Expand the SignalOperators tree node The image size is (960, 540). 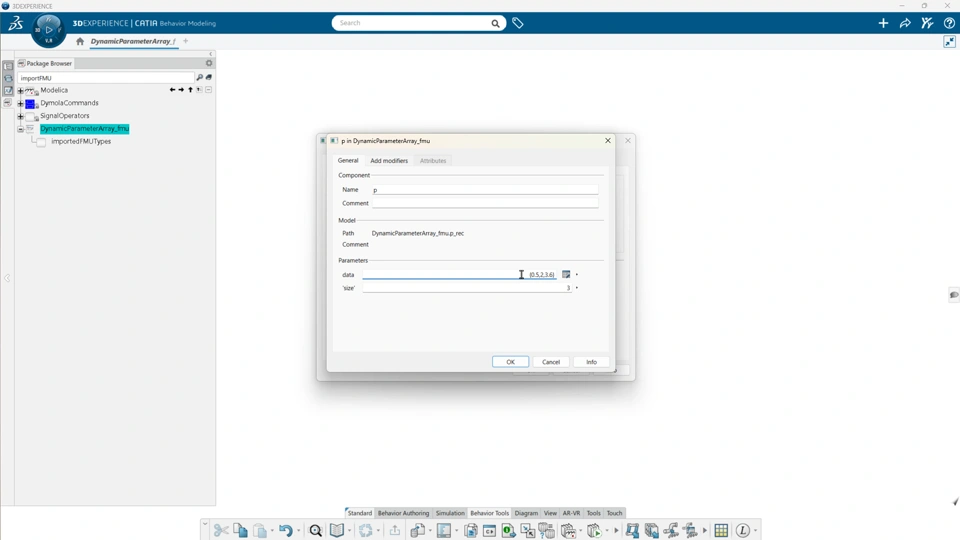click(x=20, y=116)
